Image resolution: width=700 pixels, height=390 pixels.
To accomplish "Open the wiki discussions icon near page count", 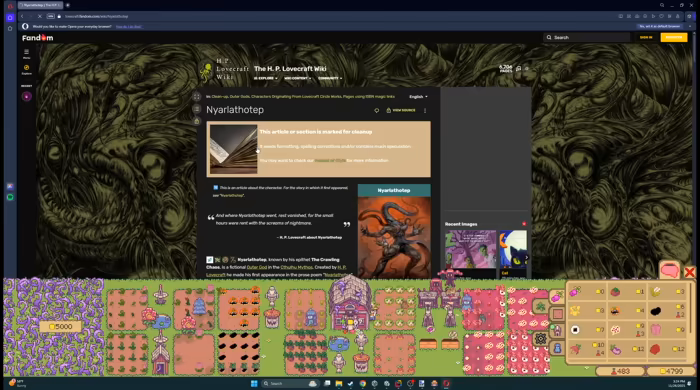I will tap(518, 69).
